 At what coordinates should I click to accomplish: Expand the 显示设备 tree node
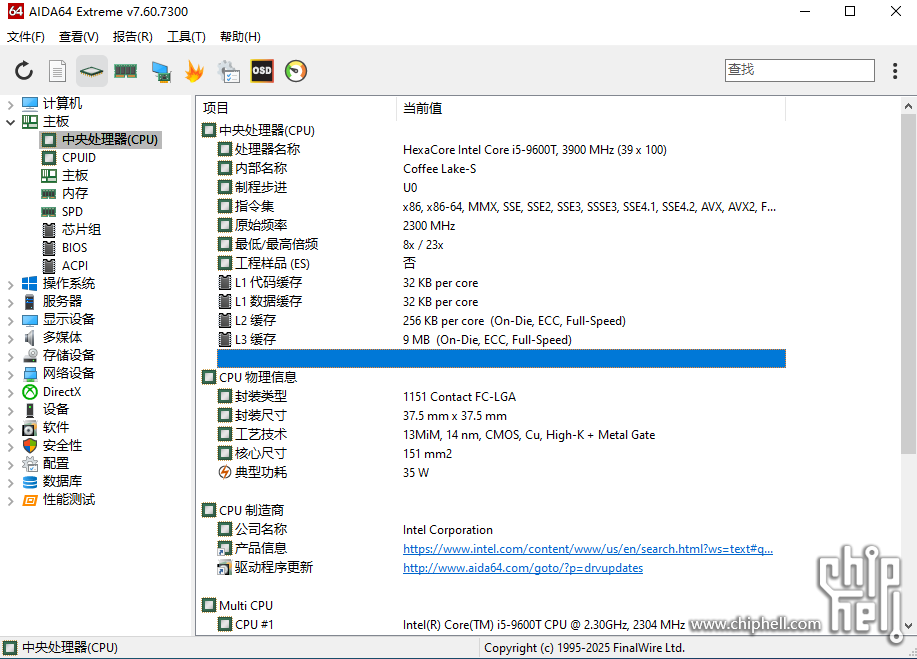click(x=11, y=321)
